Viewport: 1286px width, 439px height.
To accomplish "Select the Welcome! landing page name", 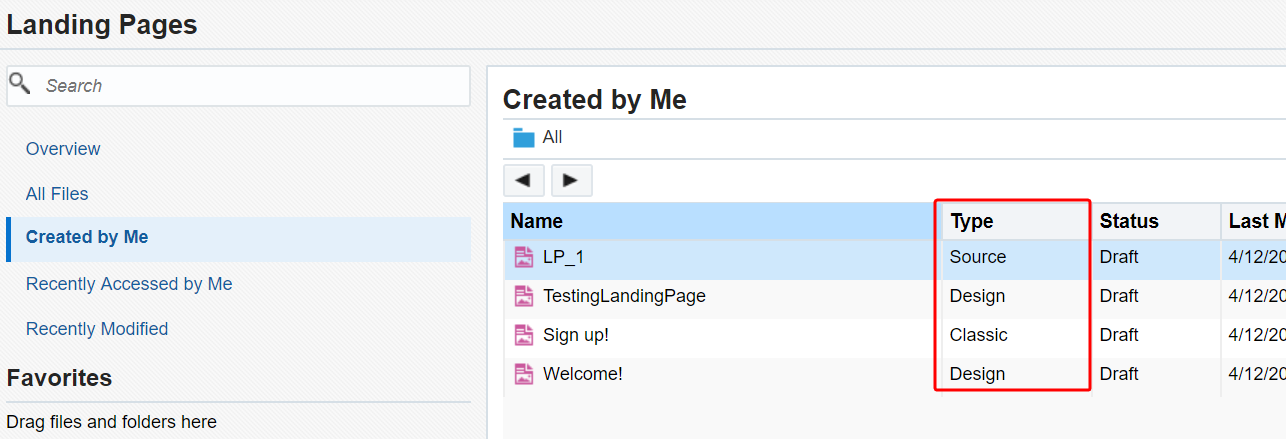I will (x=583, y=374).
